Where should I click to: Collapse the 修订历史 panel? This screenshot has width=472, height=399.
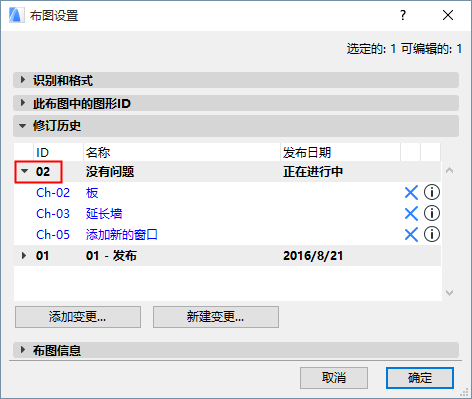(23, 126)
